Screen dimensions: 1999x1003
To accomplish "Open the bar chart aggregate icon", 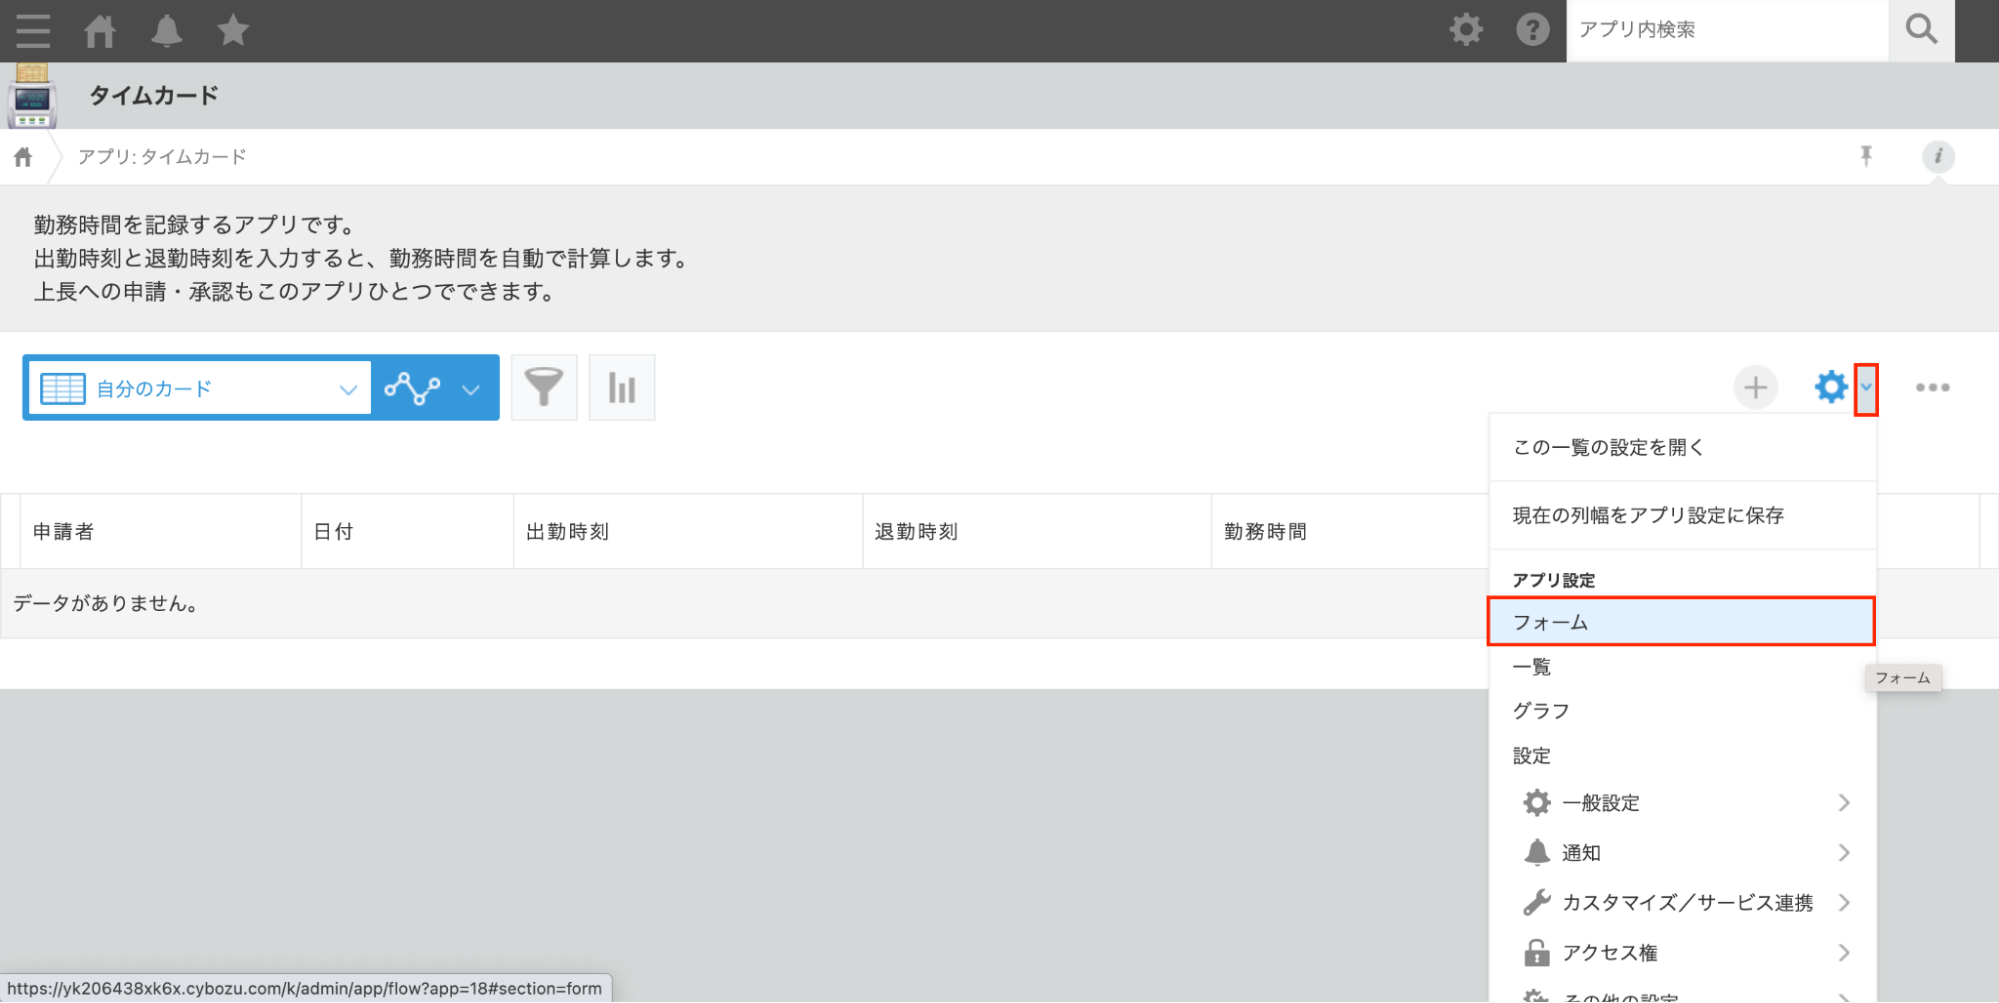I will point(622,387).
